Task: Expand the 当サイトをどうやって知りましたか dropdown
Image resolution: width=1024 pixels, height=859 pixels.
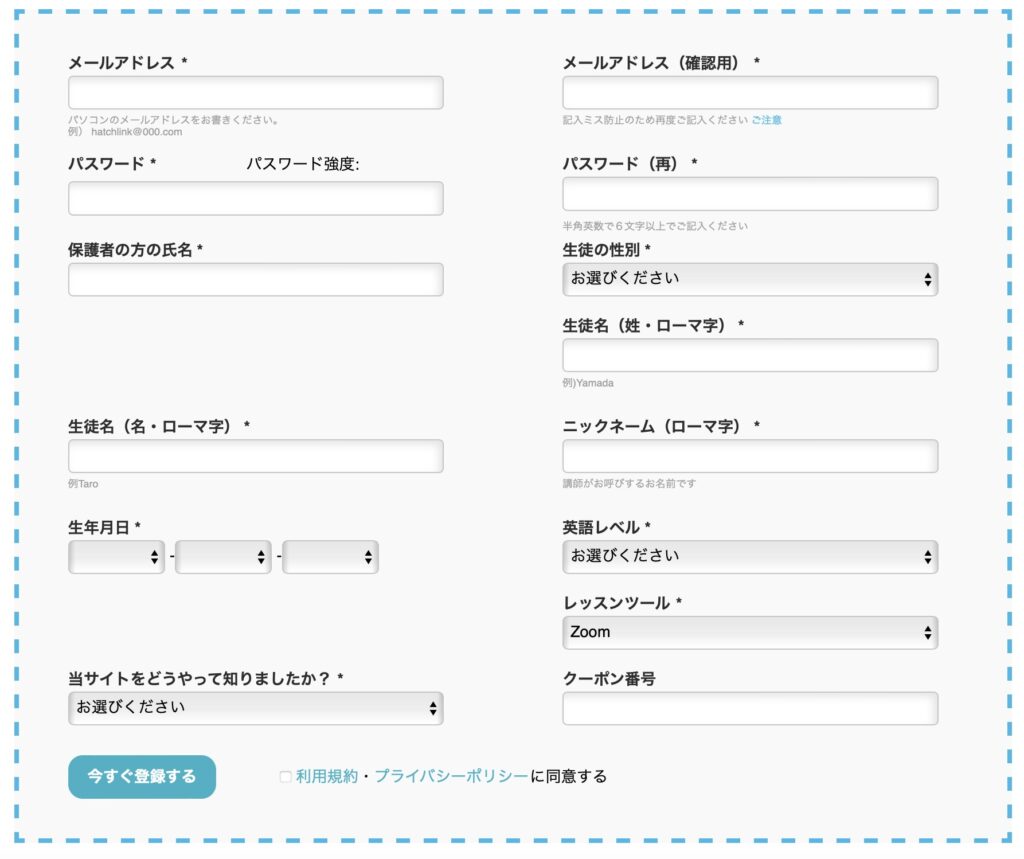Action: [x=255, y=708]
